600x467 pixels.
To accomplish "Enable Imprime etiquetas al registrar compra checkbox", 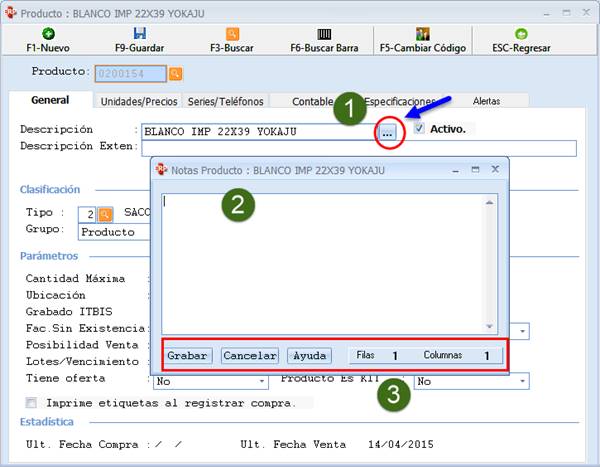I will (32, 403).
